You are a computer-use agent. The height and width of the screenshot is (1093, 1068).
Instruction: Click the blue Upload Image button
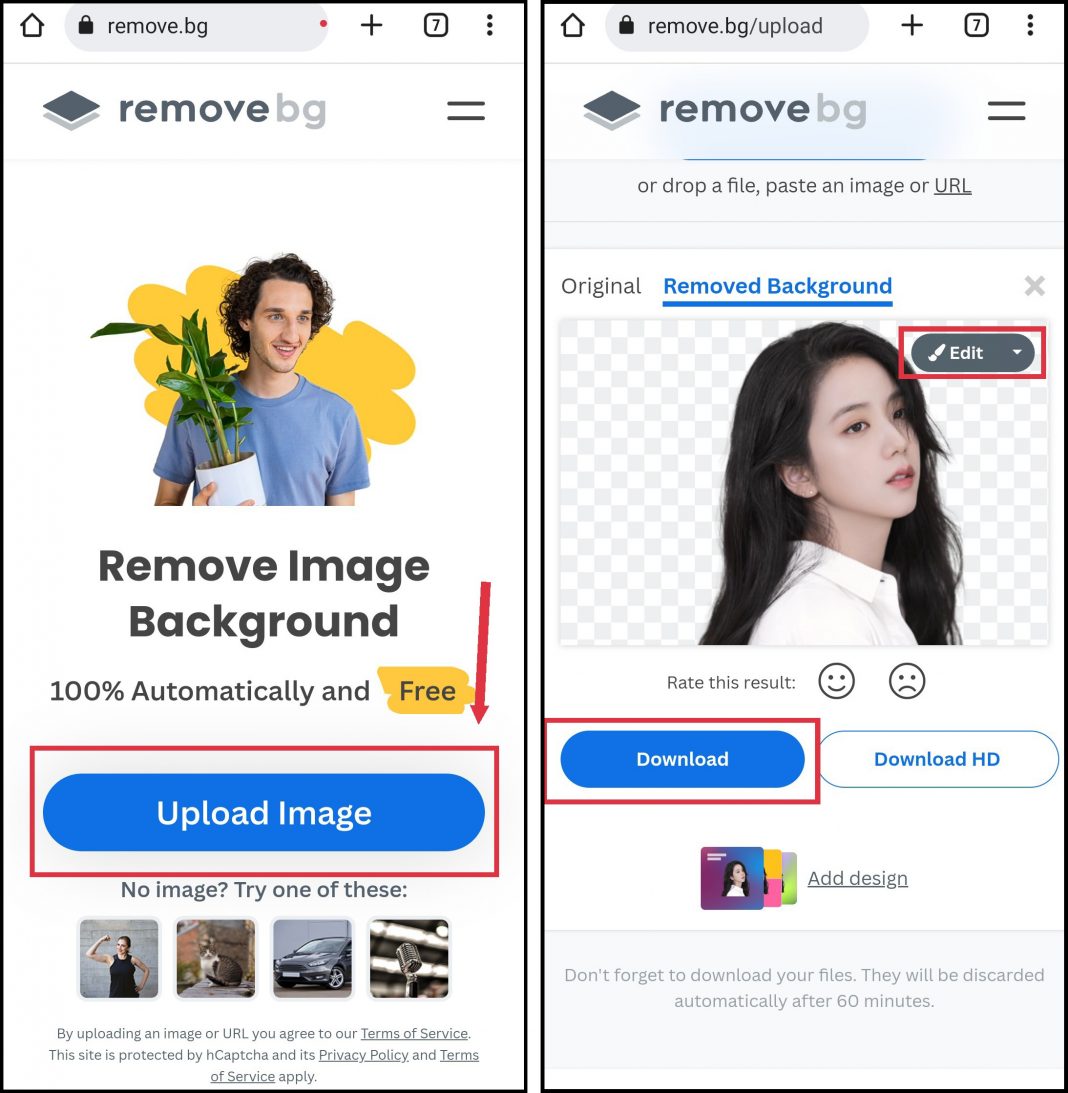(x=264, y=812)
